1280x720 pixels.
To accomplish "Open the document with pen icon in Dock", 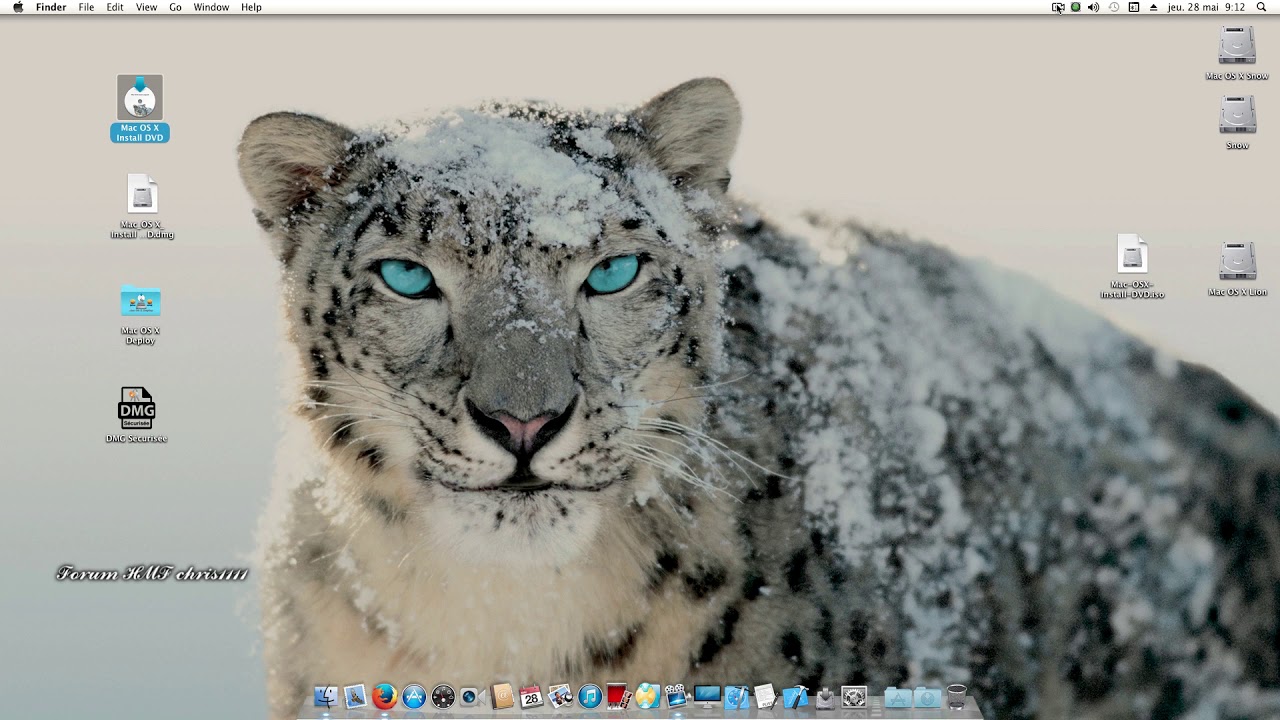I will [766, 697].
